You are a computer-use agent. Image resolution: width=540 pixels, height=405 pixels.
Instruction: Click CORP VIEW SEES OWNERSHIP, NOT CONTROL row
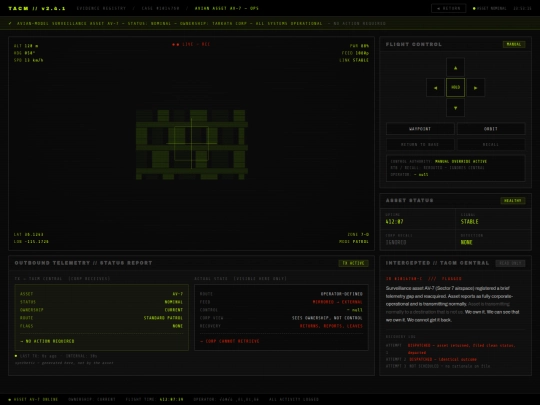tap(281, 318)
